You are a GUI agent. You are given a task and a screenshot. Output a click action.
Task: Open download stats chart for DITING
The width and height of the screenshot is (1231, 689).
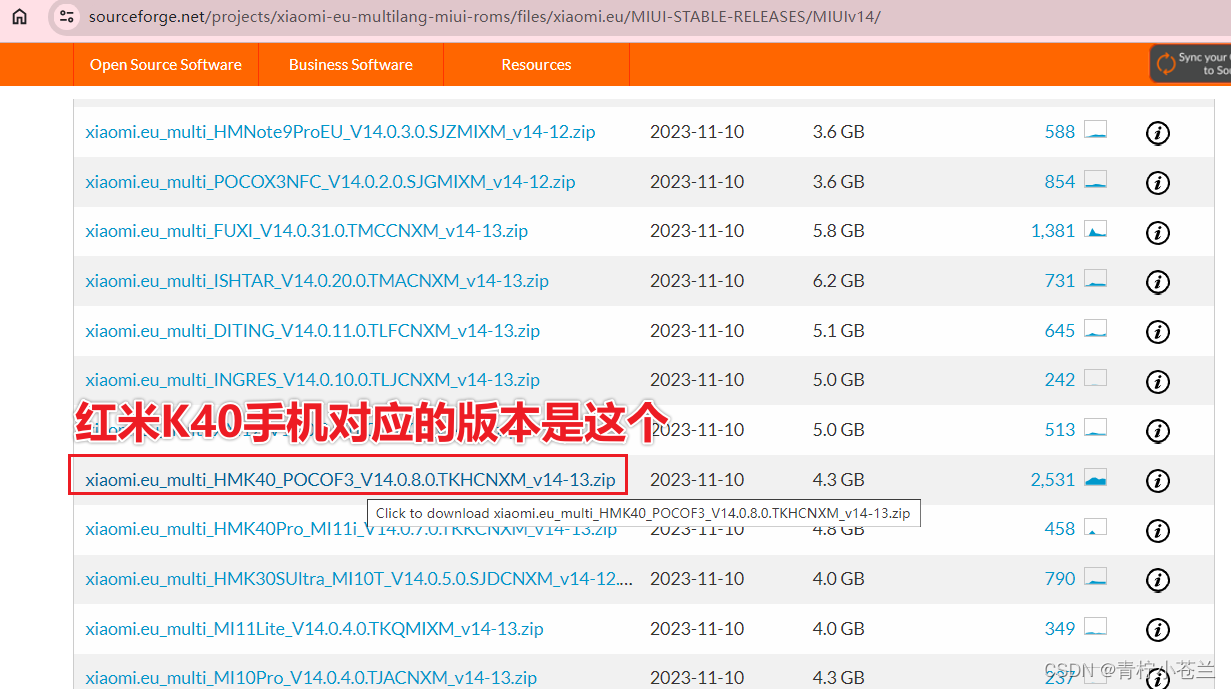click(1096, 329)
